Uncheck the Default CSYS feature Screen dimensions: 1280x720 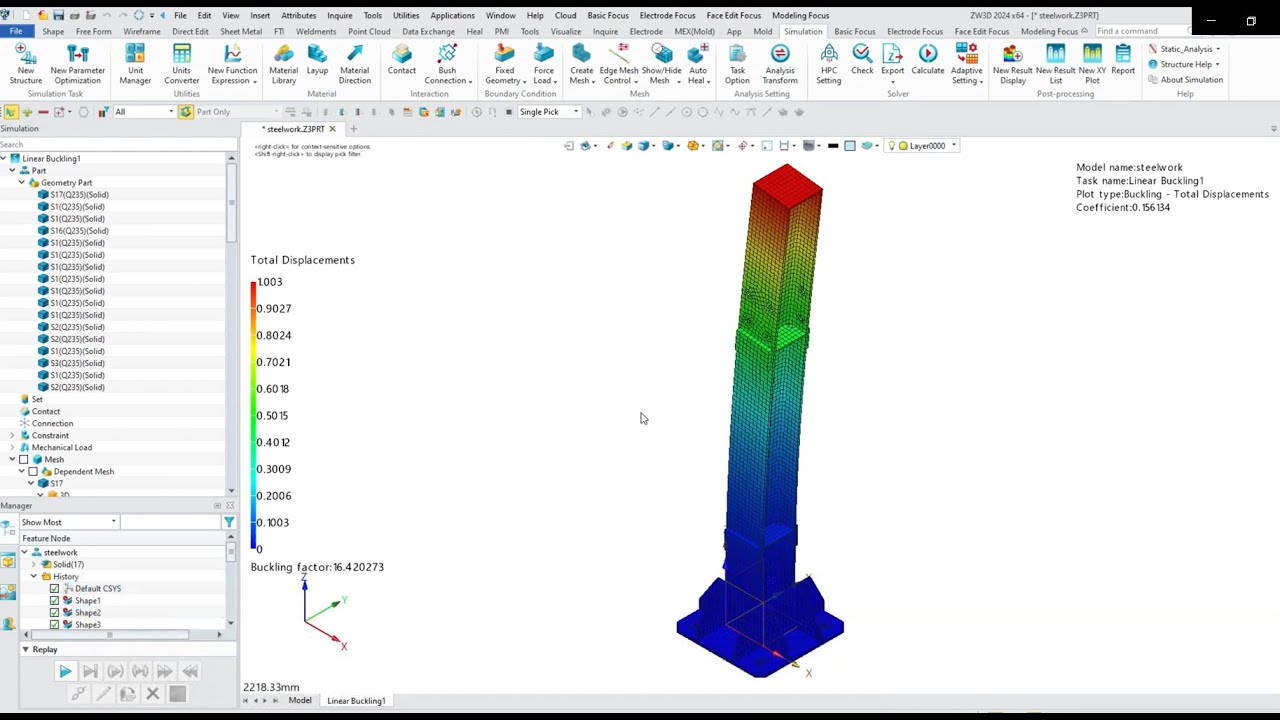[x=54, y=589]
